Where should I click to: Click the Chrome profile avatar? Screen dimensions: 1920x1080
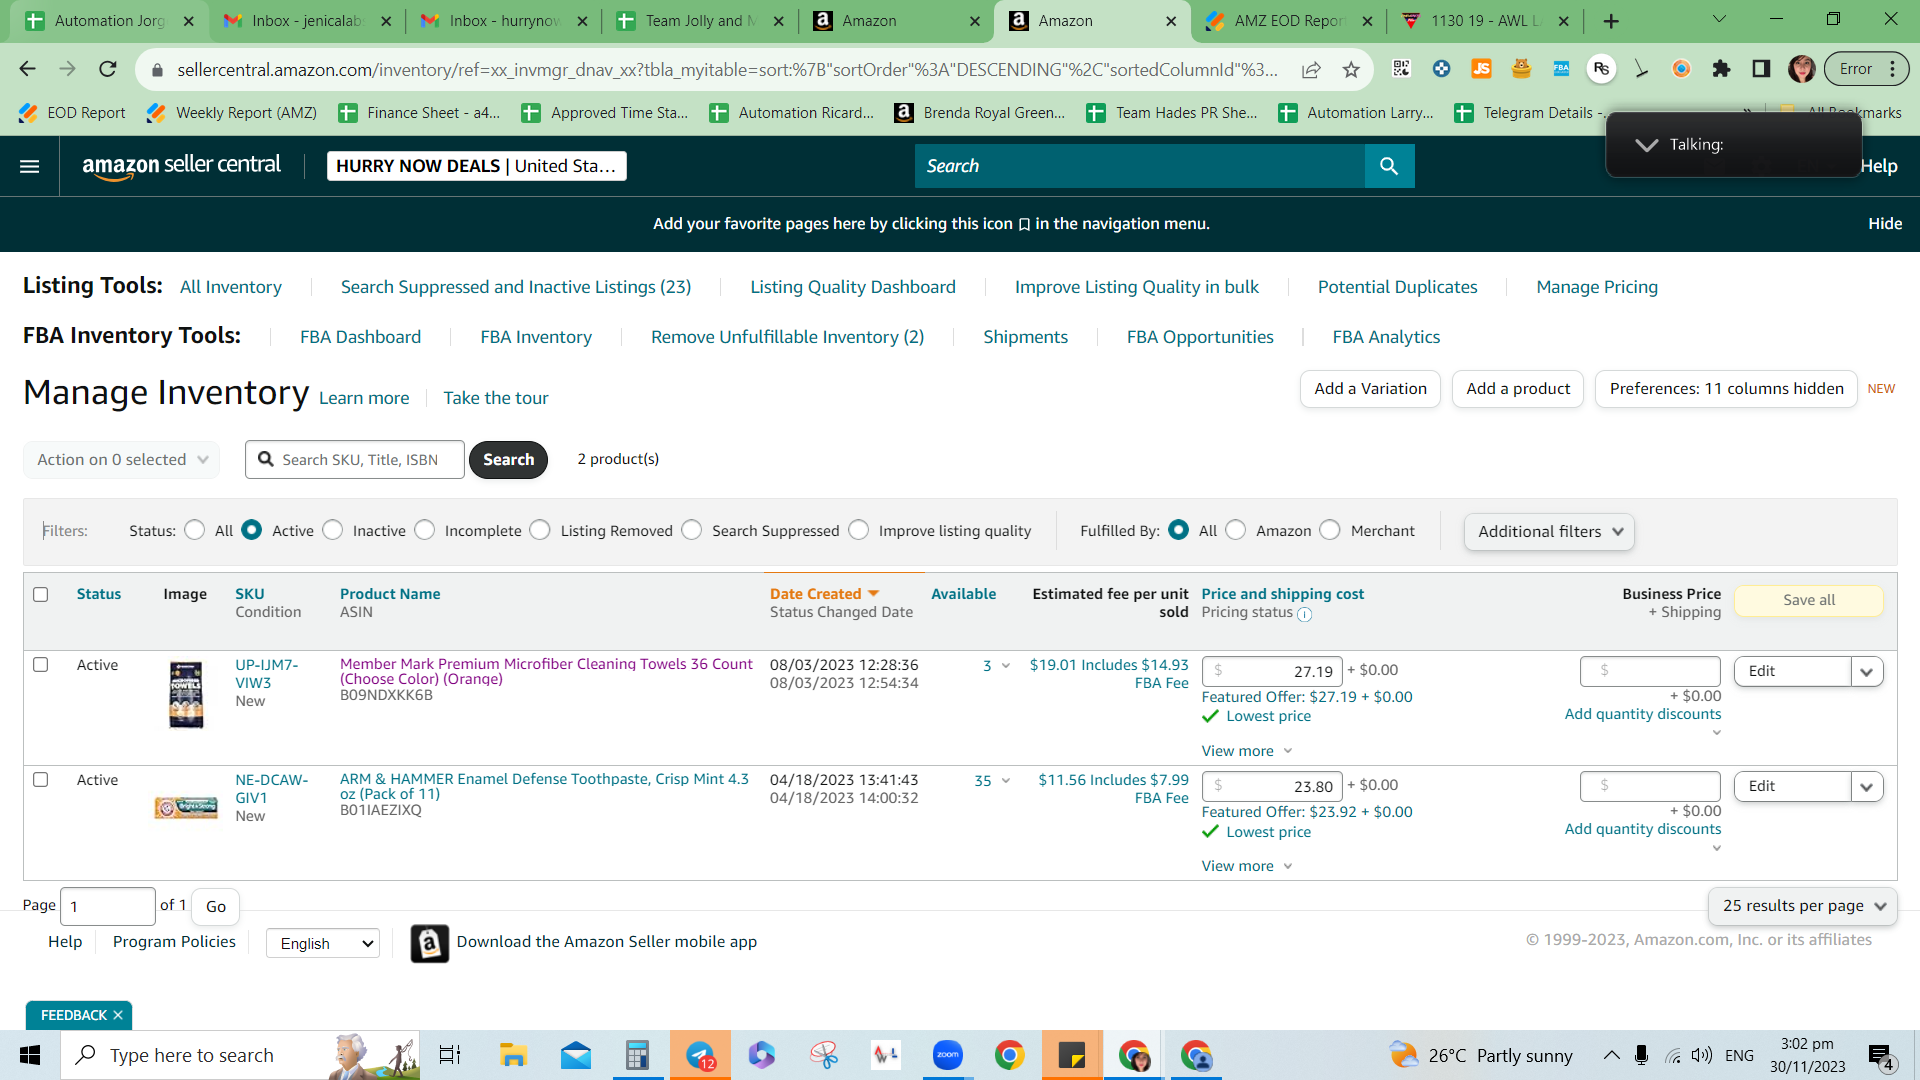1801,69
